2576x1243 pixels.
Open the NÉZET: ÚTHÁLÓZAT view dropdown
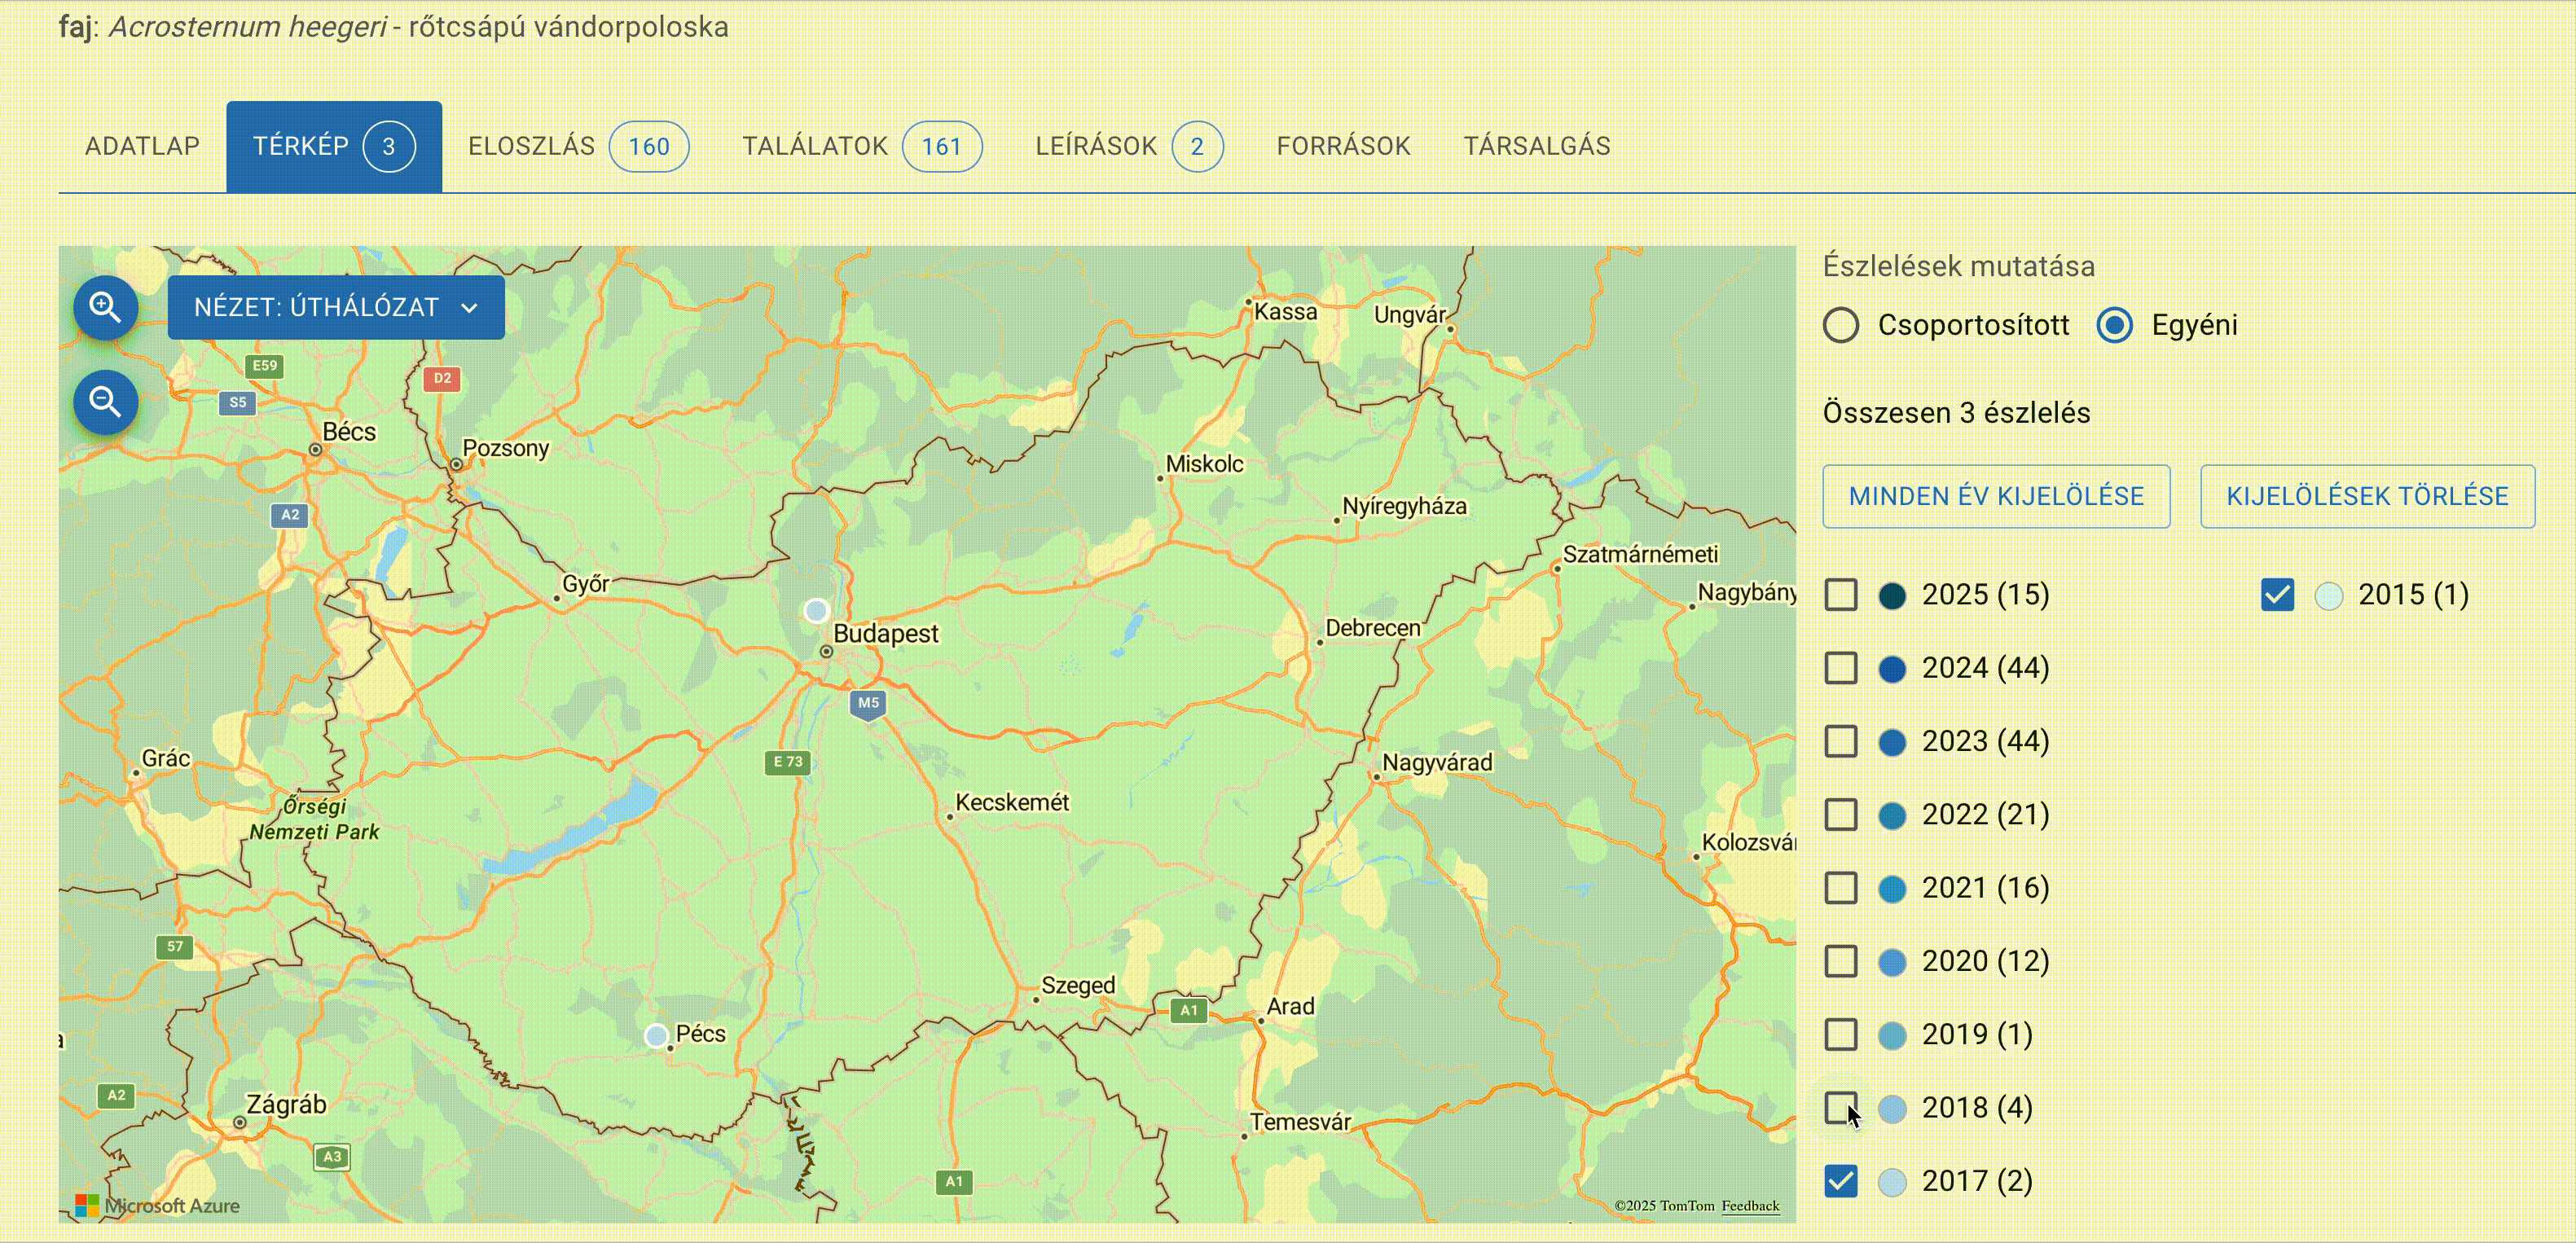[336, 307]
